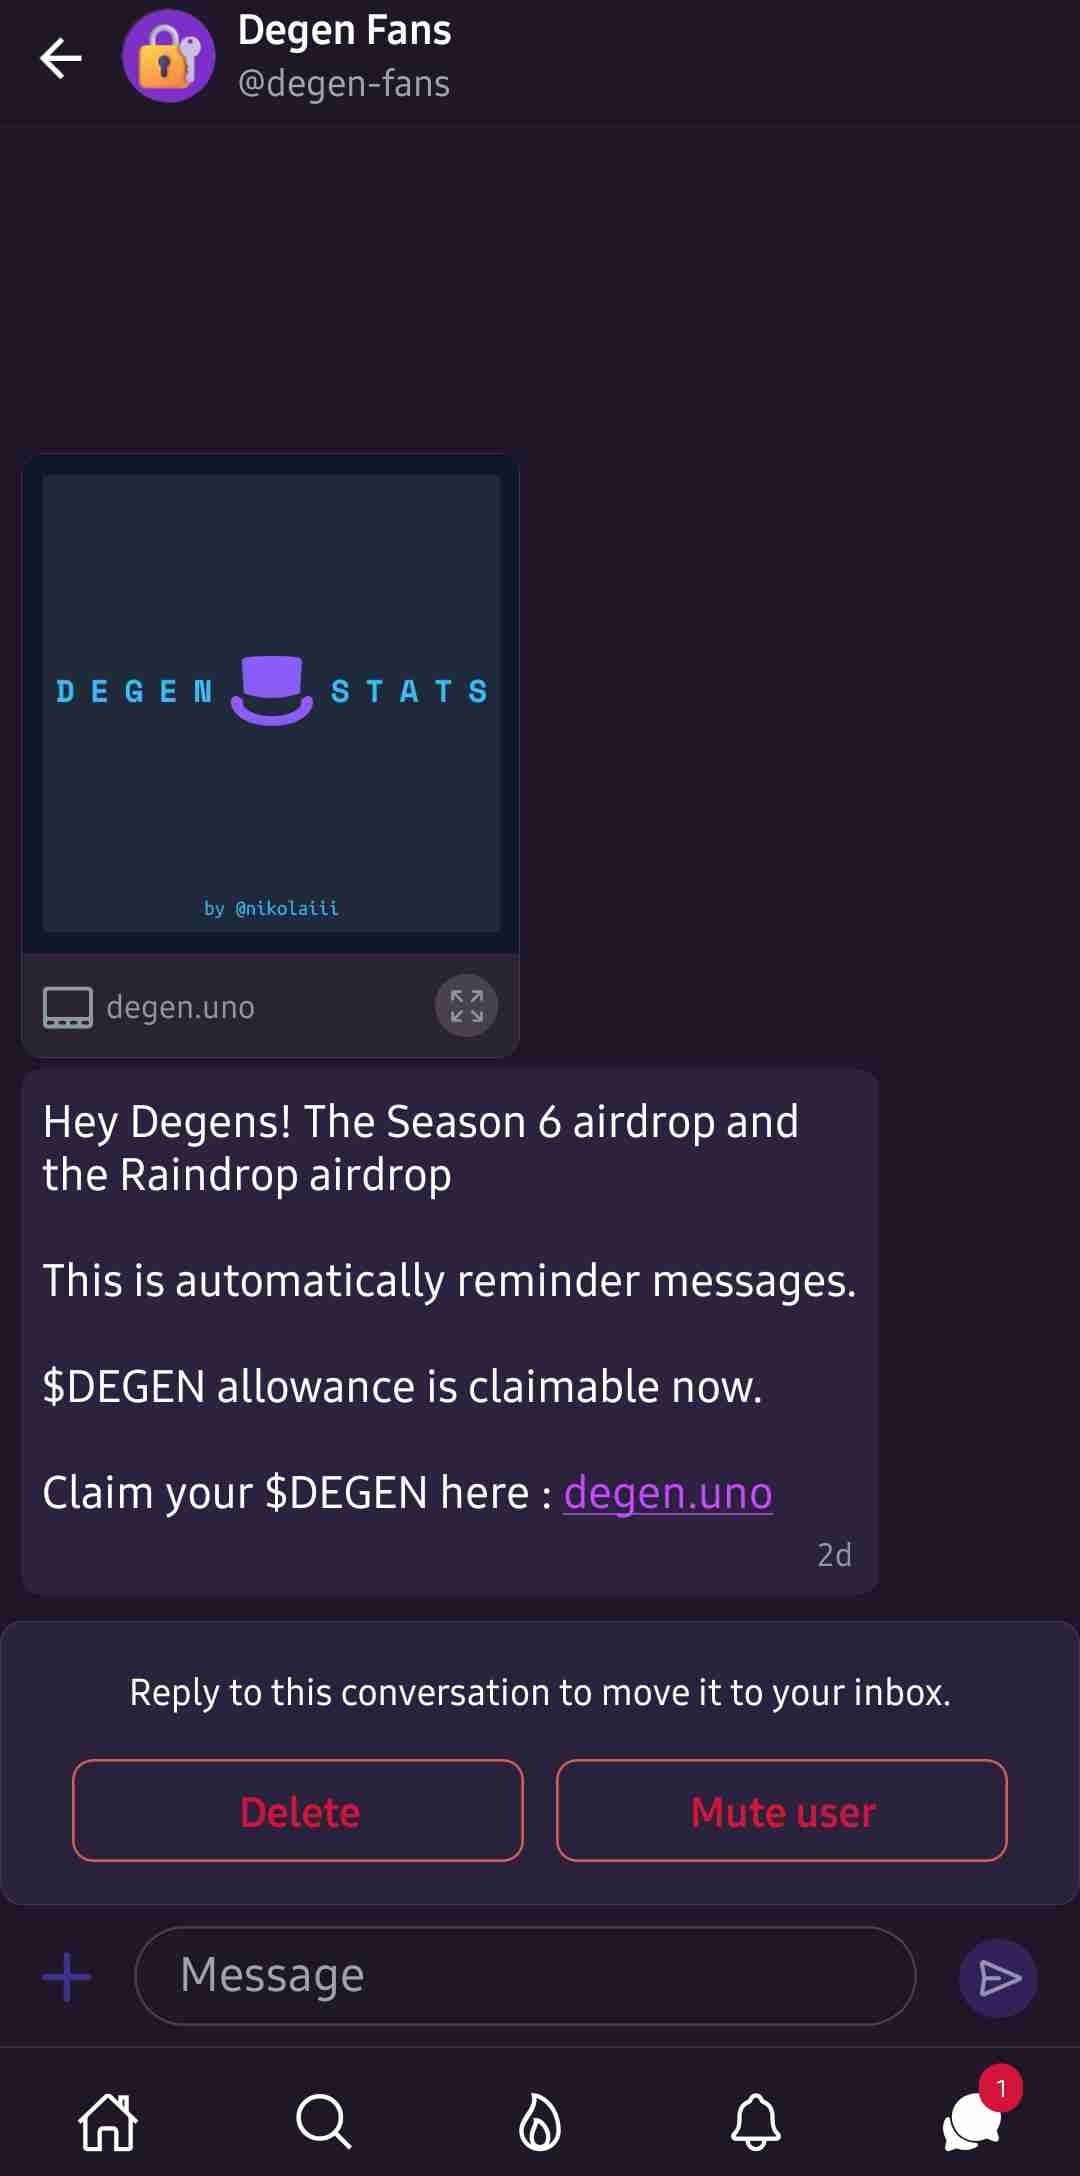This screenshot has width=1080, height=2176.
Task: Open the degen.uno claim link in the message
Action: point(668,1493)
